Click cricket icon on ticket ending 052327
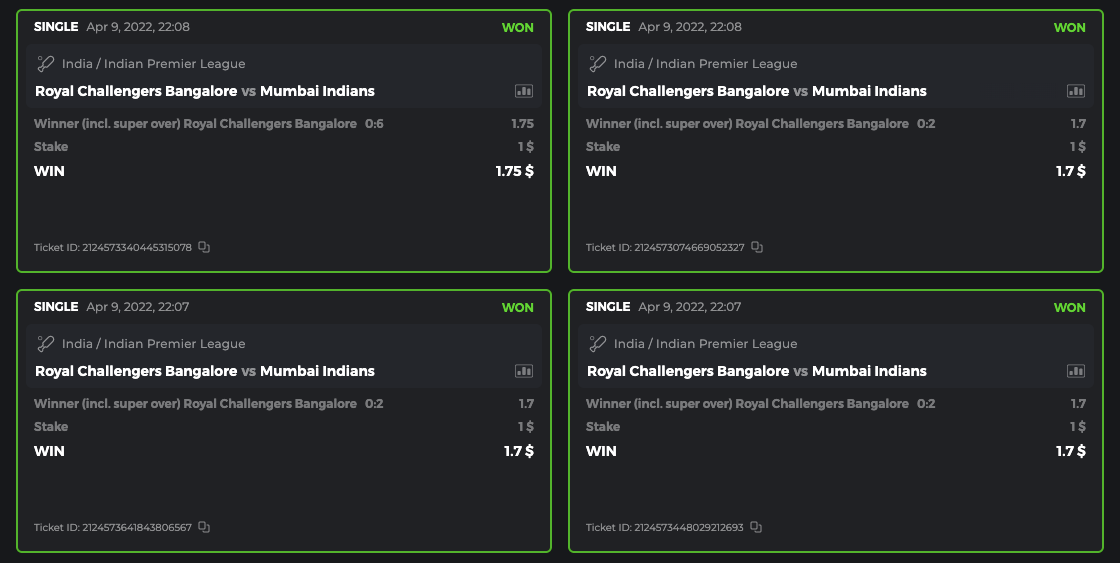Screen dimensions: 1120x563 coord(597,64)
